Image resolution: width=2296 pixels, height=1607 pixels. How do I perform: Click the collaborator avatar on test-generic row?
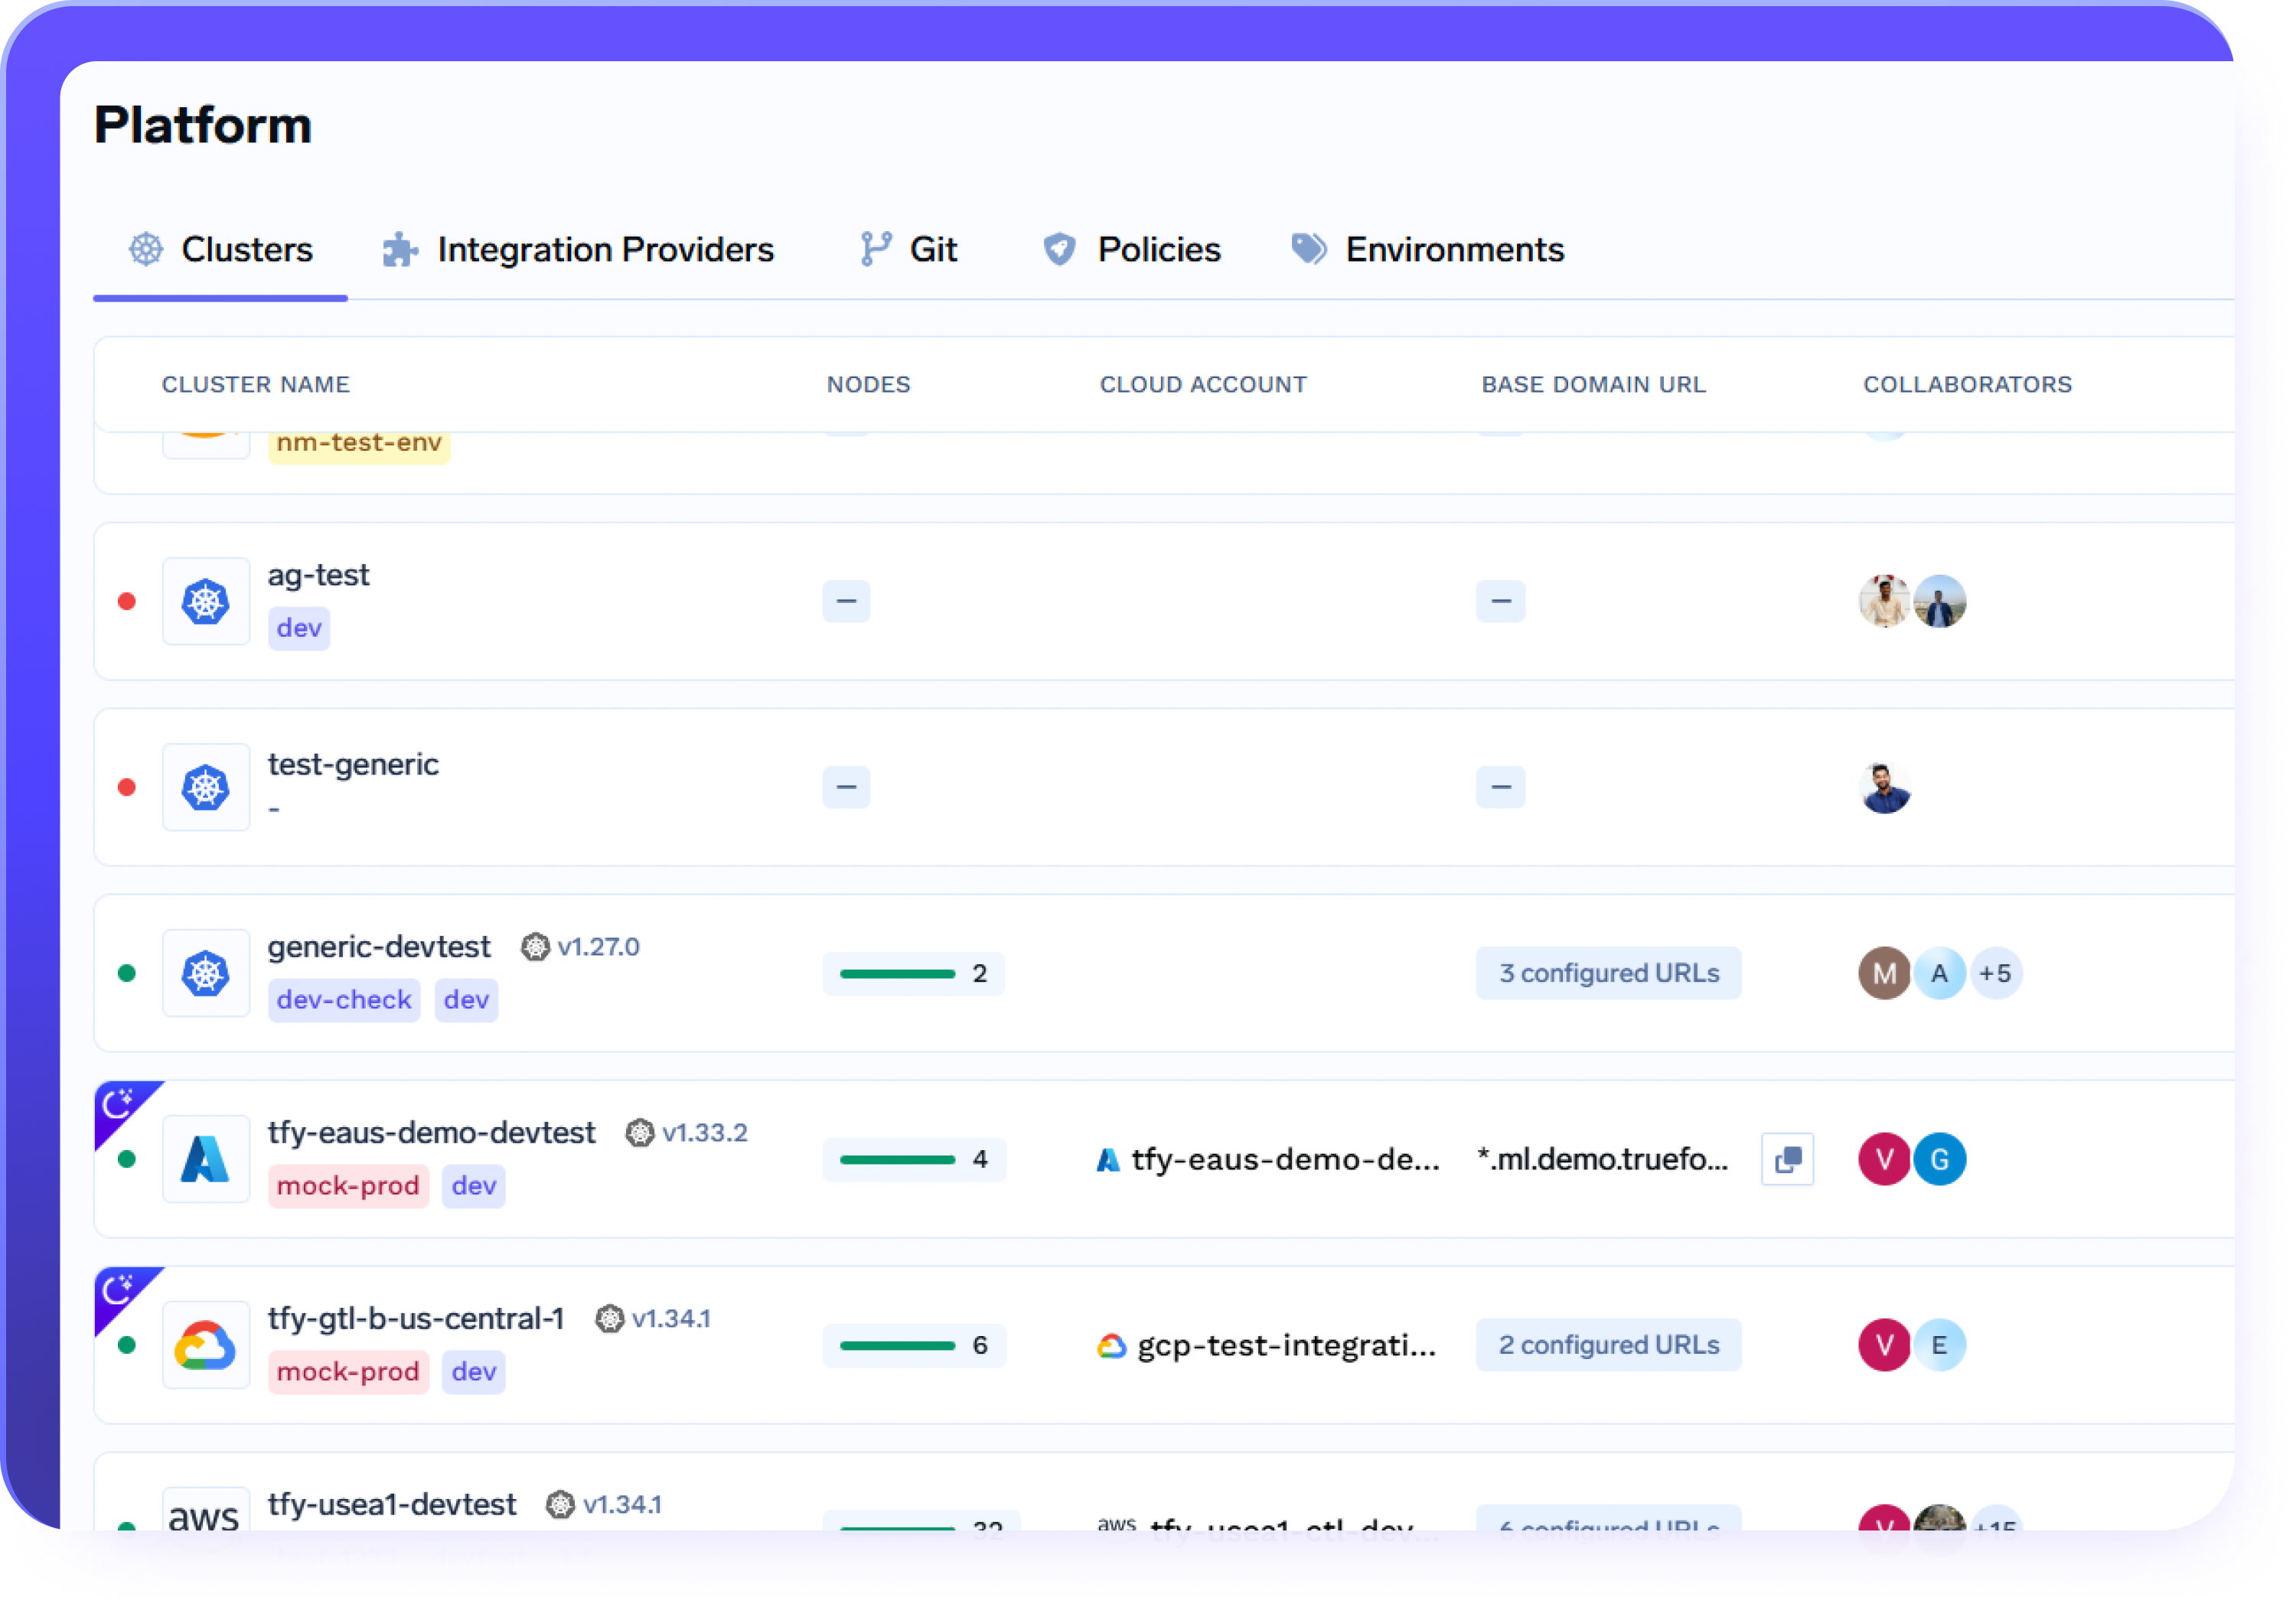click(x=1885, y=788)
